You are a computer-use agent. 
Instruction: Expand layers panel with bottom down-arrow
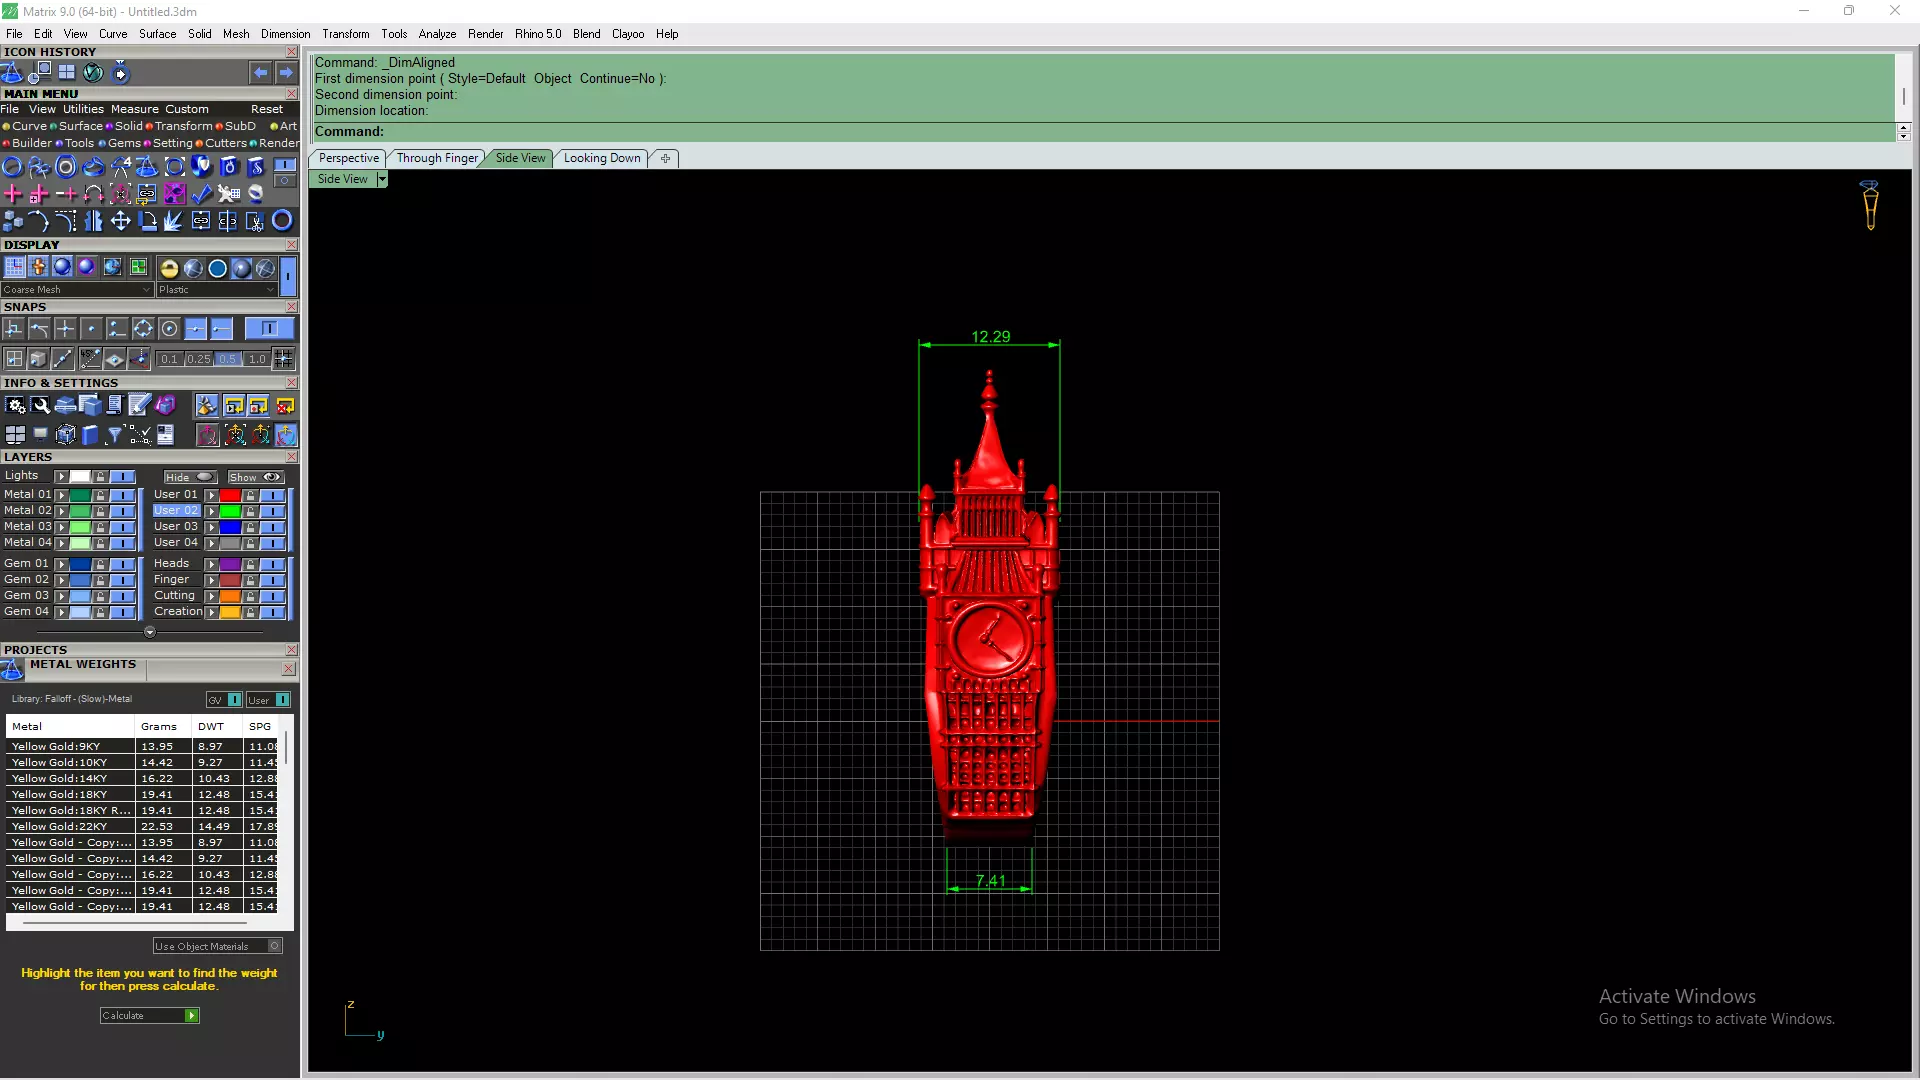150,632
